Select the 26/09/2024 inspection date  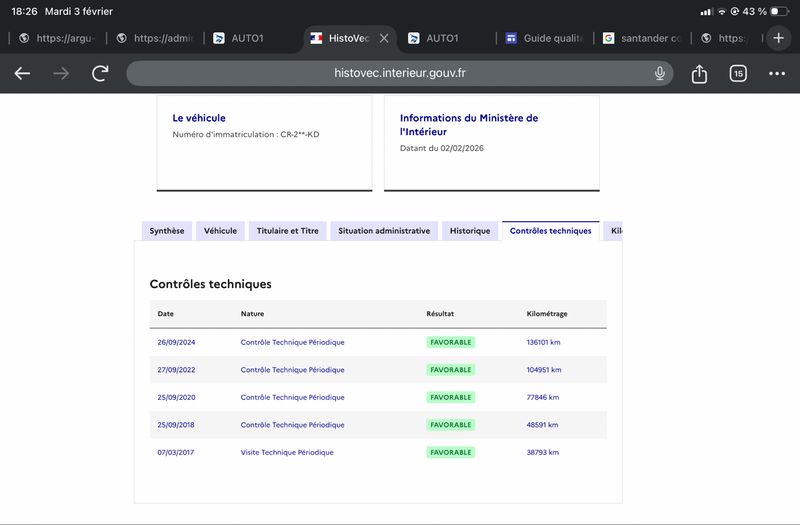pyautogui.click(x=176, y=342)
